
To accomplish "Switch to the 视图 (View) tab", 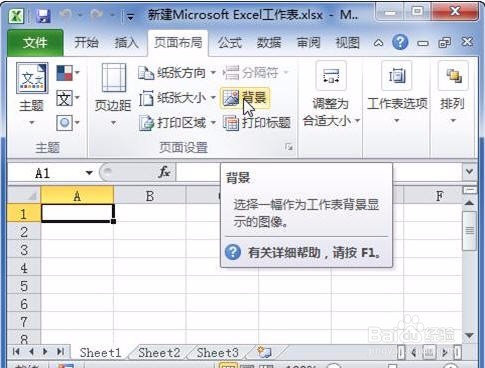I will click(x=347, y=43).
